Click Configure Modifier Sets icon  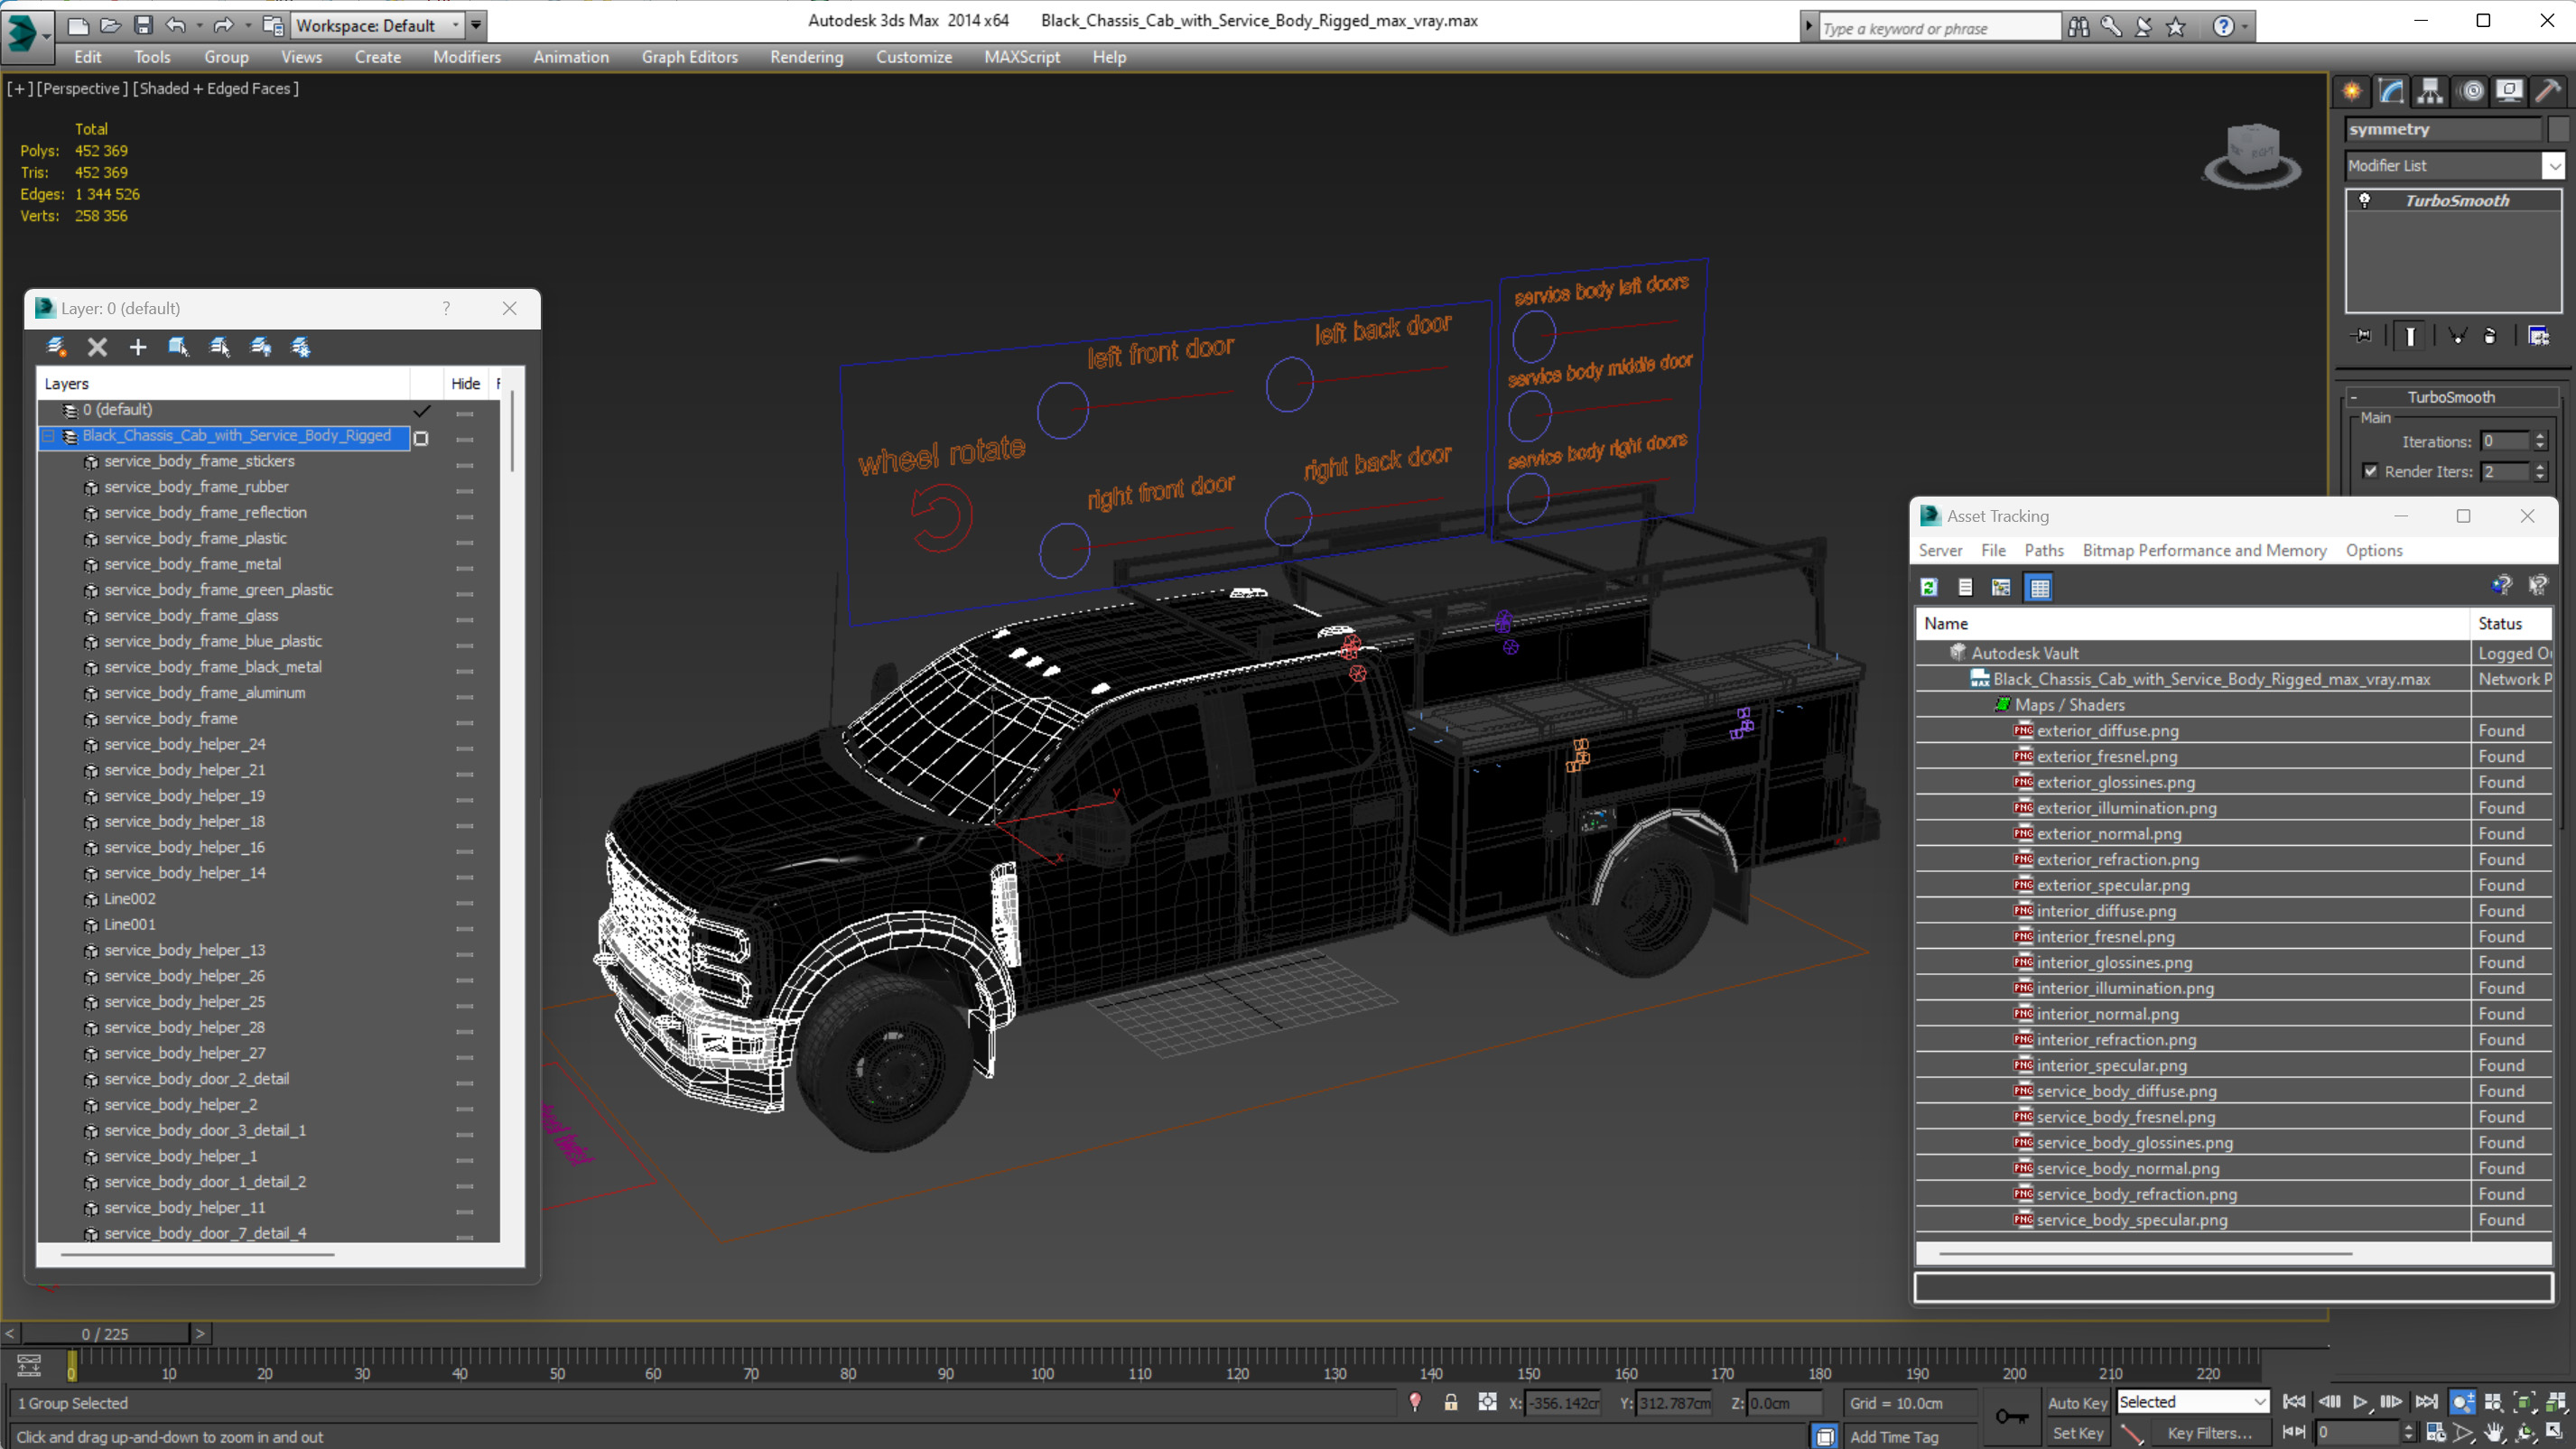pyautogui.click(x=2538, y=336)
